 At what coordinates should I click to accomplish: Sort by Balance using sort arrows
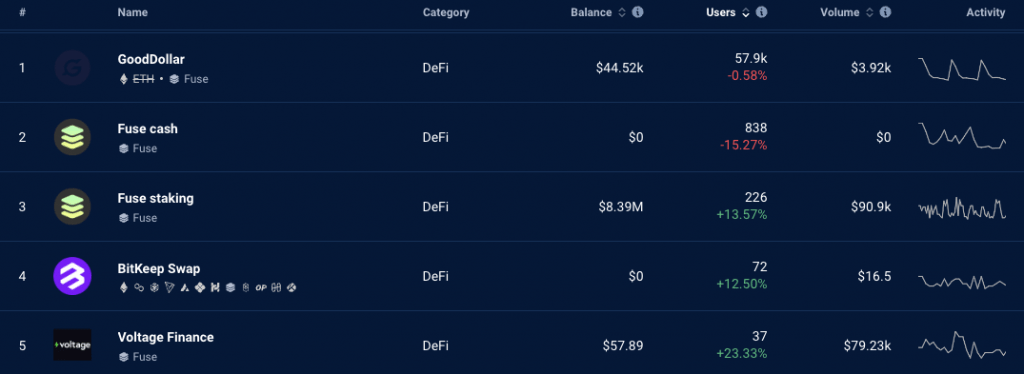622,12
